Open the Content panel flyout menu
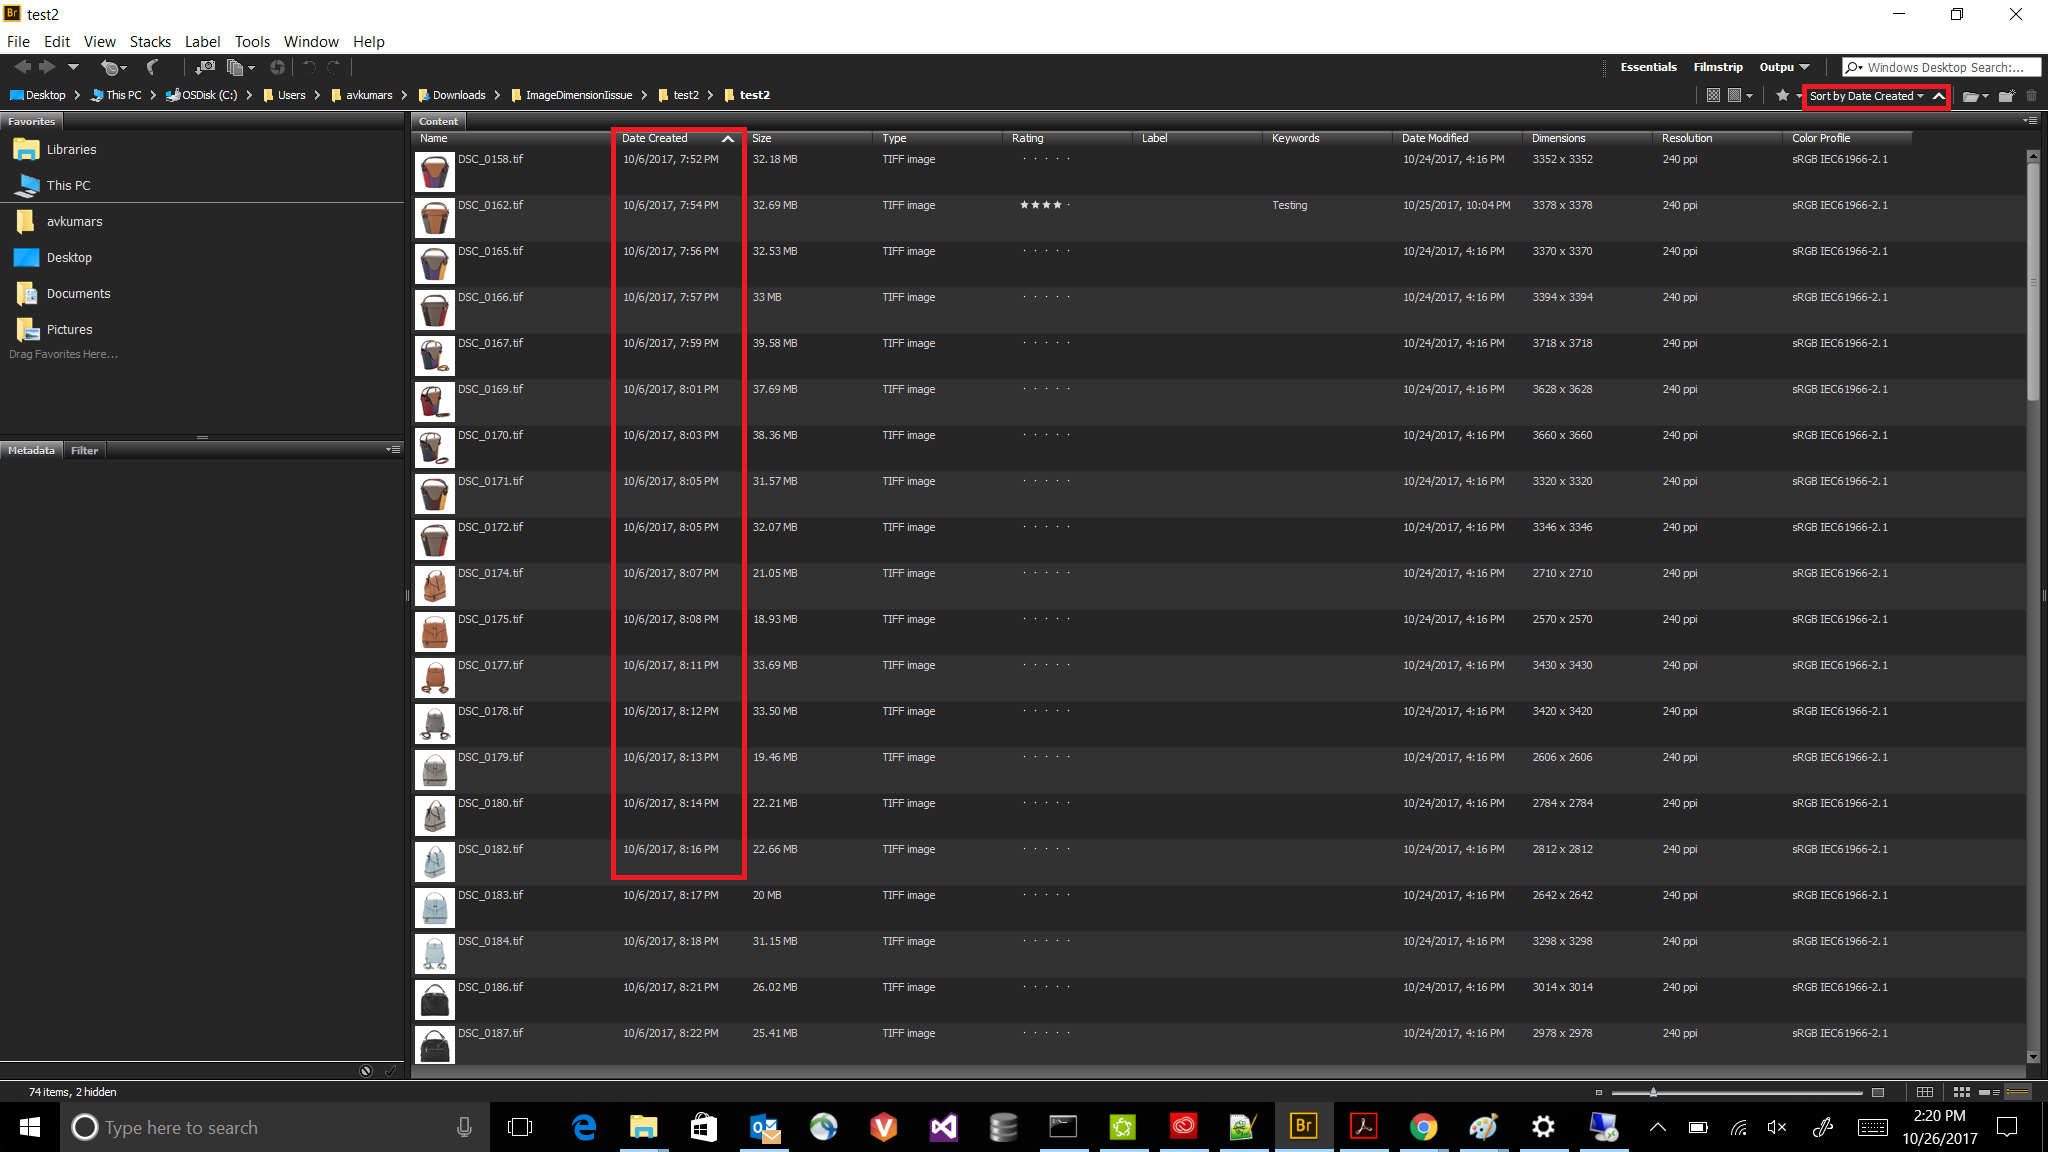The image size is (2048, 1152). 2030,121
